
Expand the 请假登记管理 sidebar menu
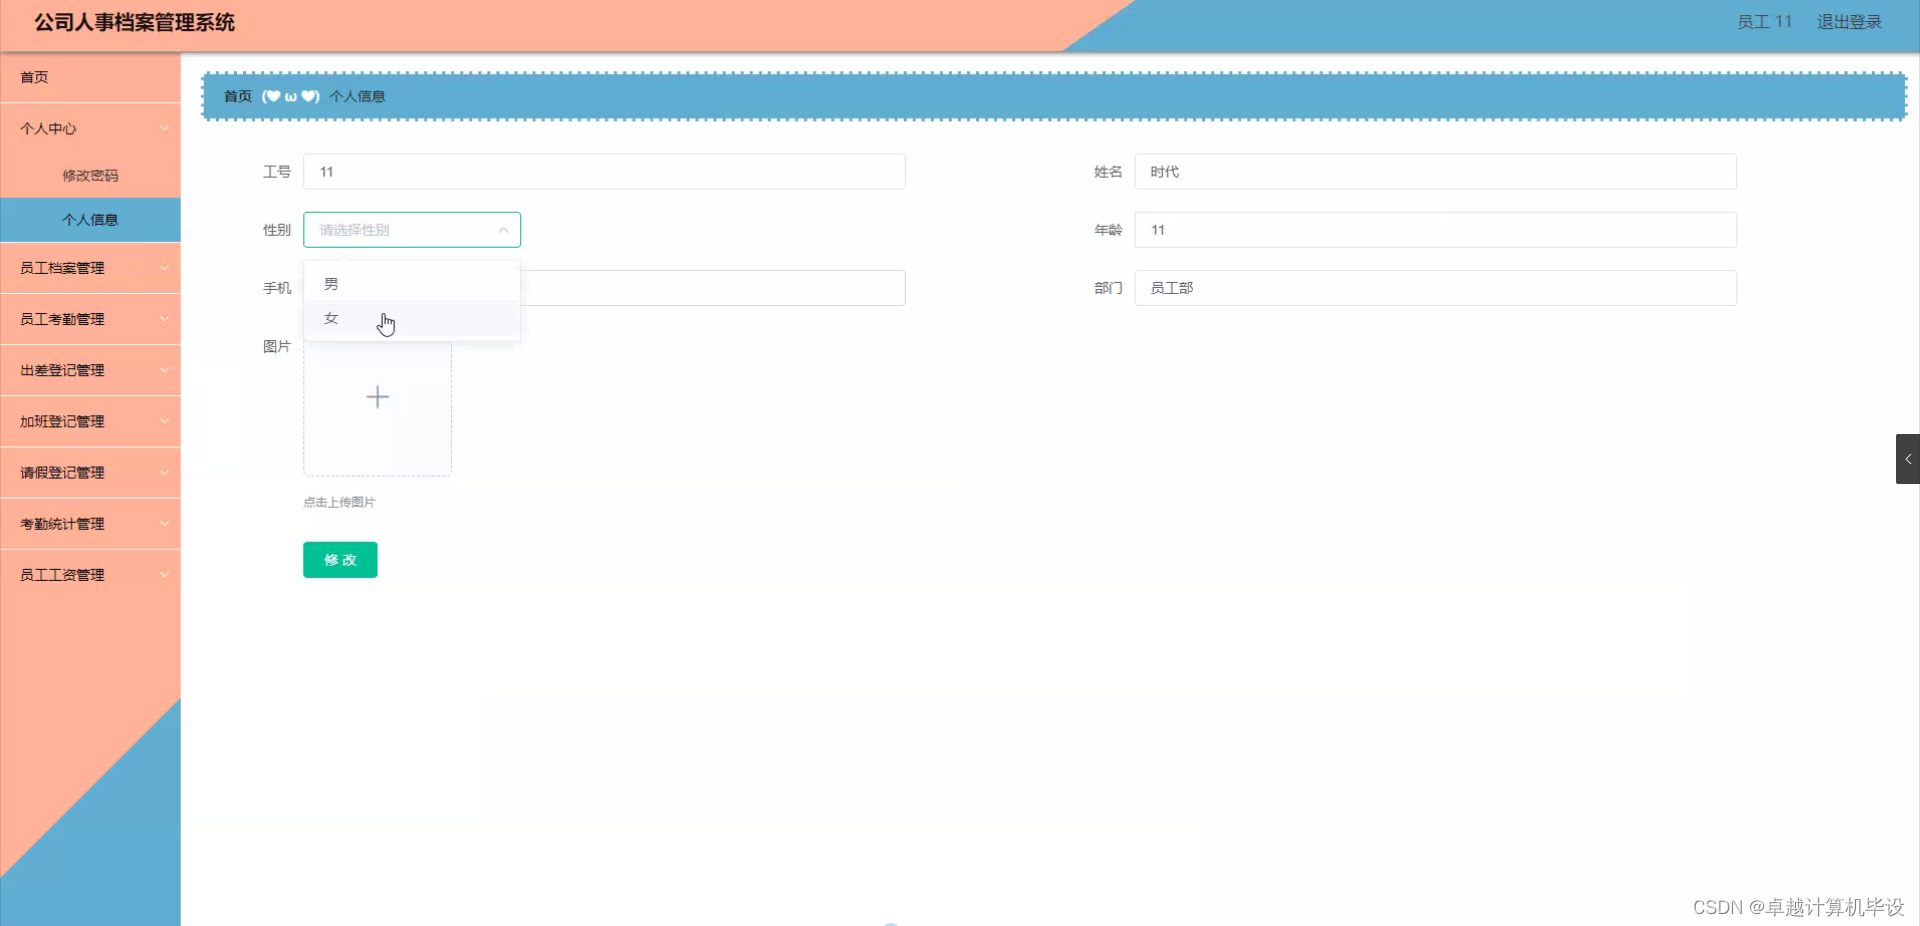[x=90, y=472]
